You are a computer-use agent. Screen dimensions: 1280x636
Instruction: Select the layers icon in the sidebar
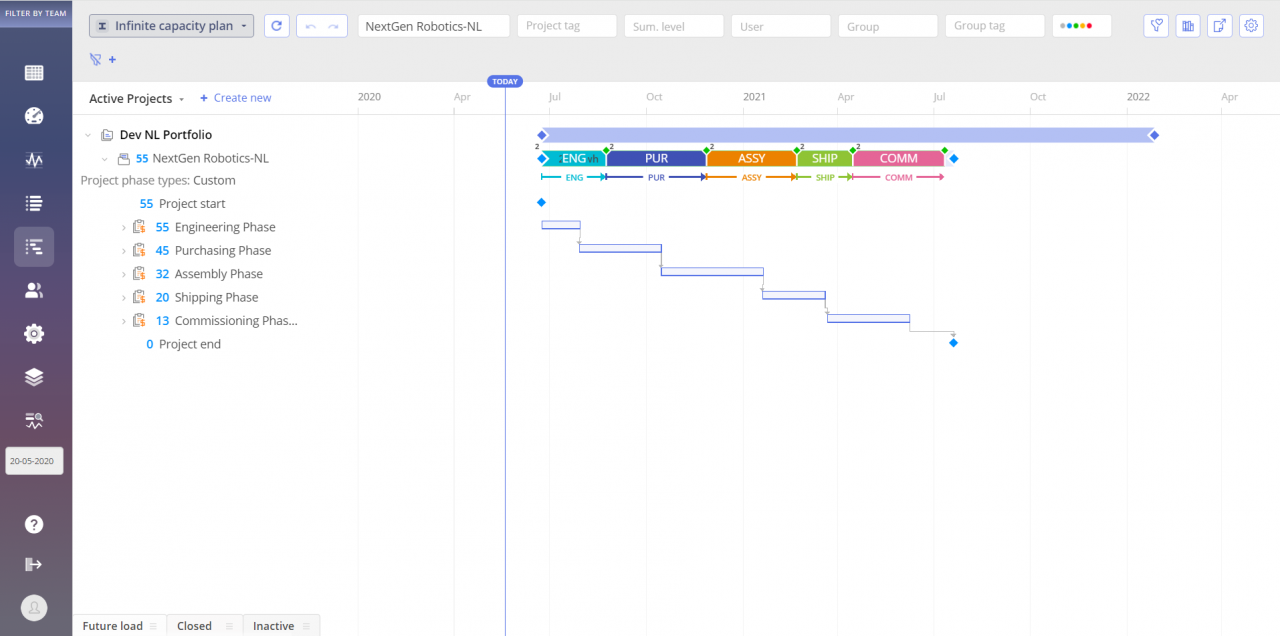point(34,377)
